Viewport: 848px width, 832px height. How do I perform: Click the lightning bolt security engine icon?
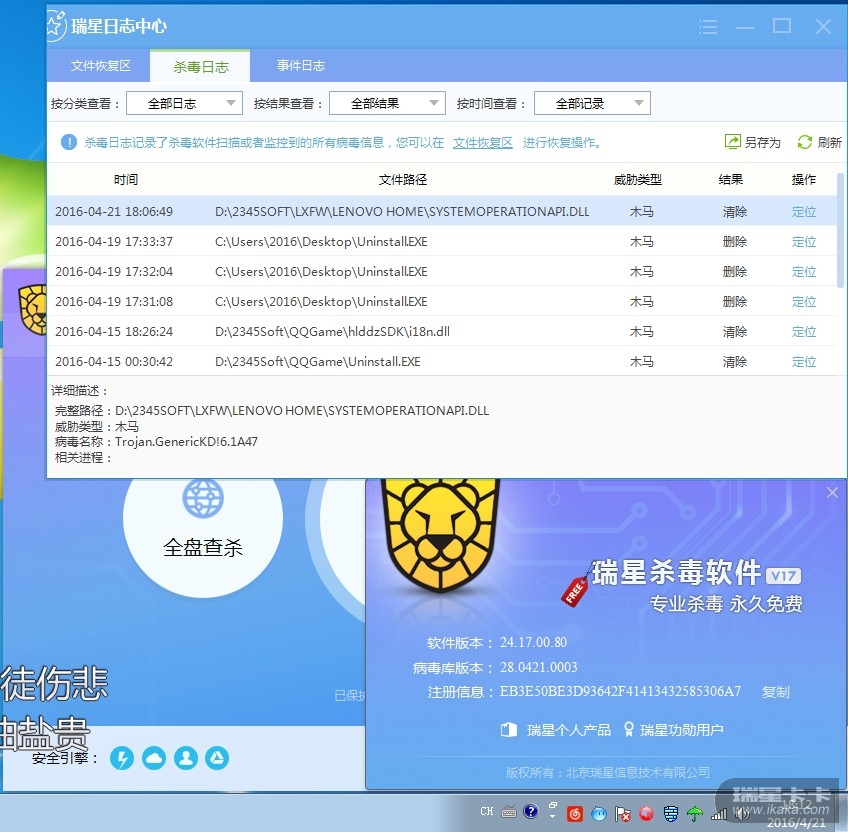pyautogui.click(x=122, y=758)
